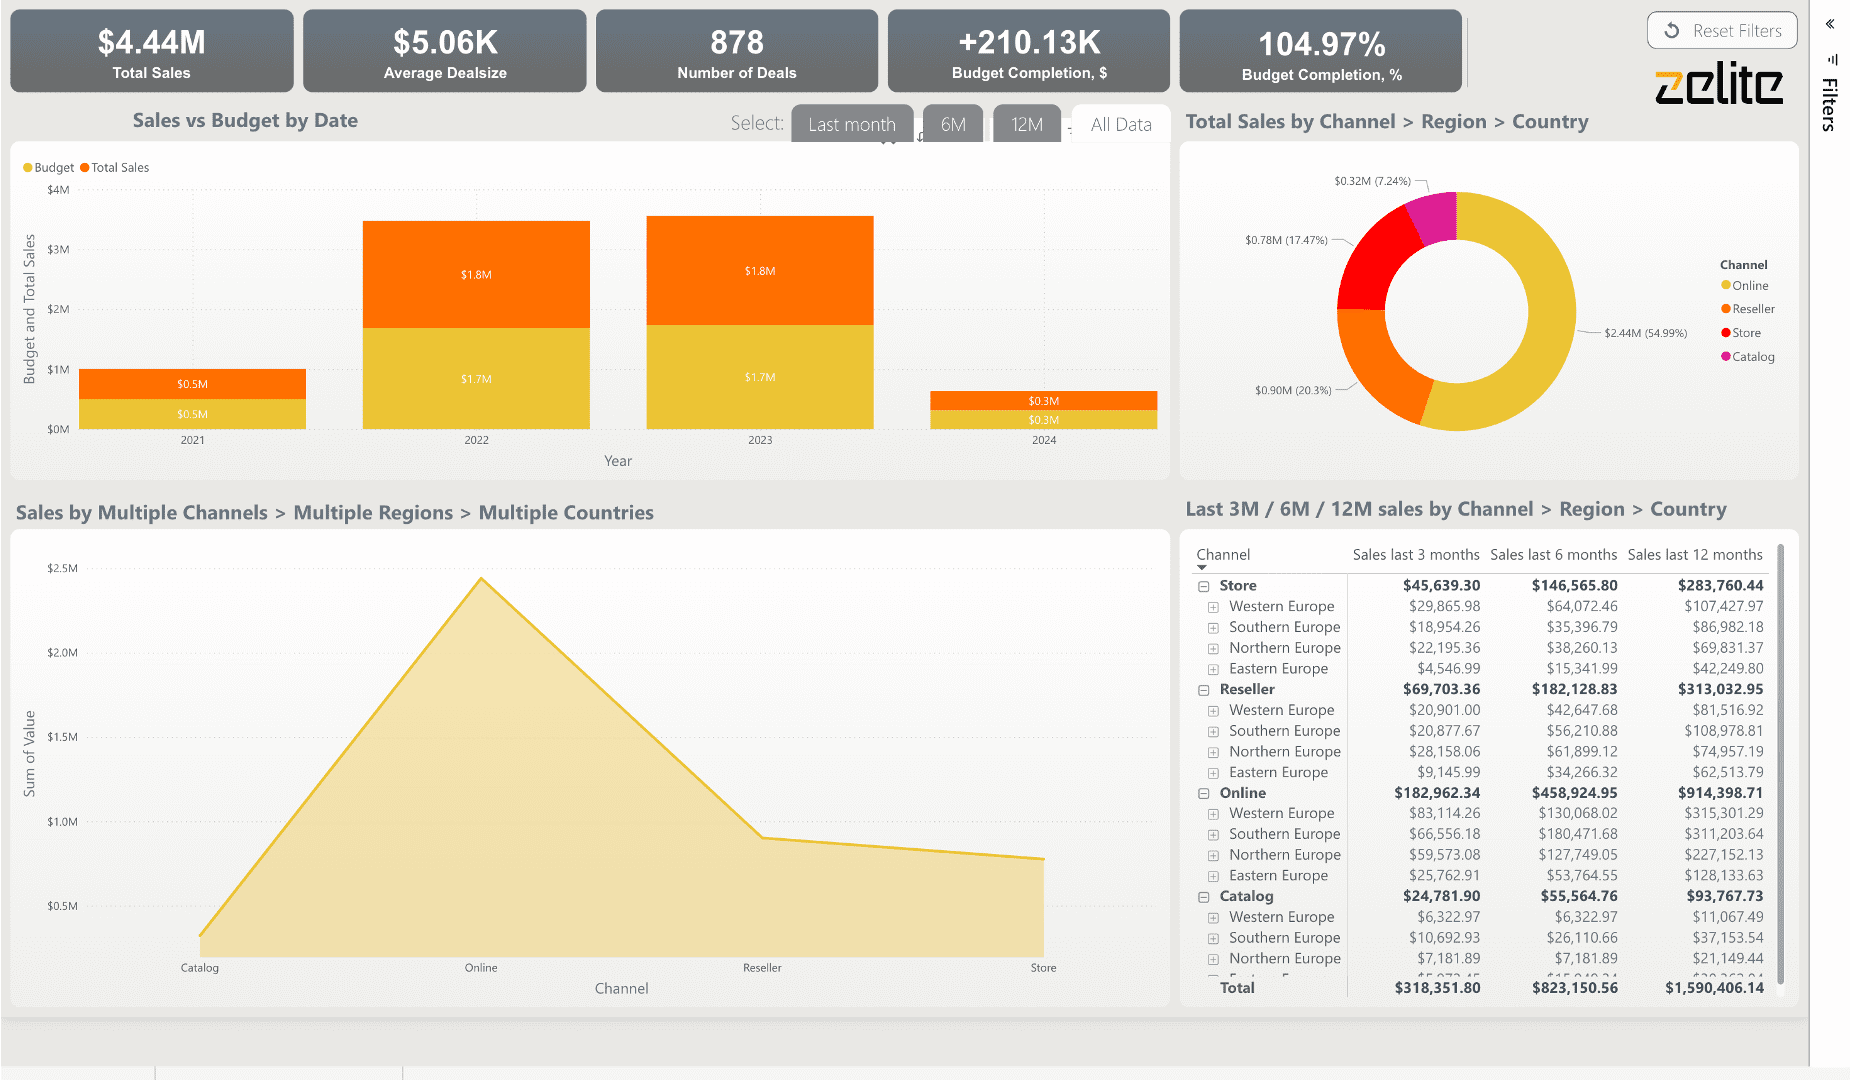This screenshot has width=1850, height=1080.
Task: Click the Reset Filters button
Action: click(x=1721, y=31)
